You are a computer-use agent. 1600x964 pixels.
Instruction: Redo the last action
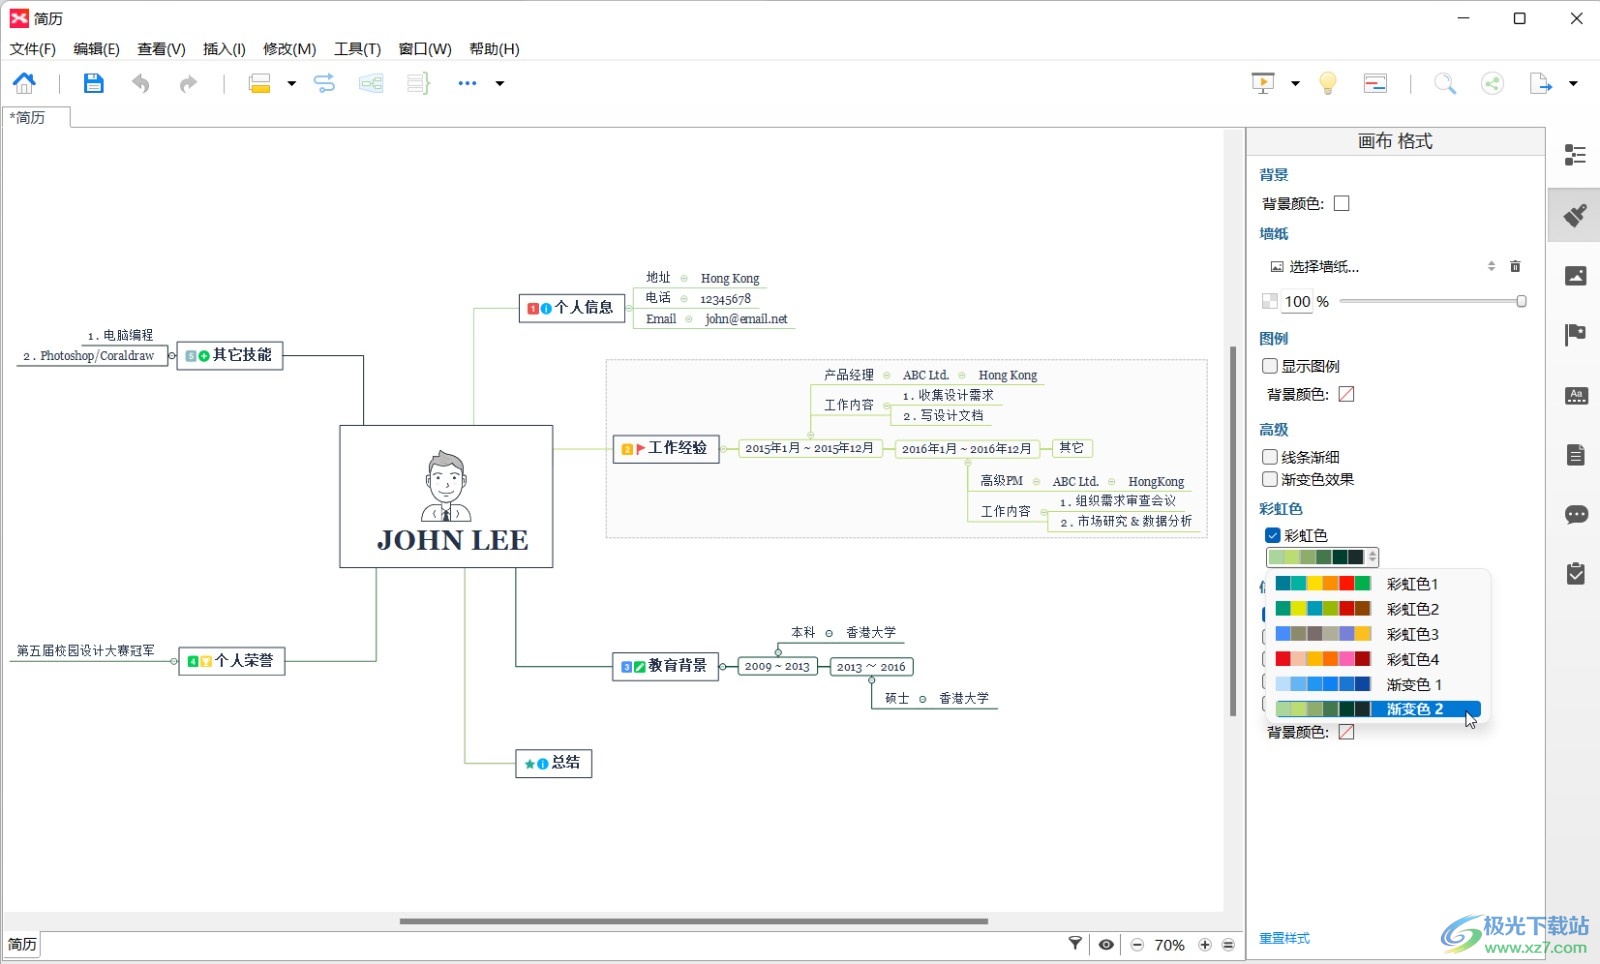click(188, 83)
